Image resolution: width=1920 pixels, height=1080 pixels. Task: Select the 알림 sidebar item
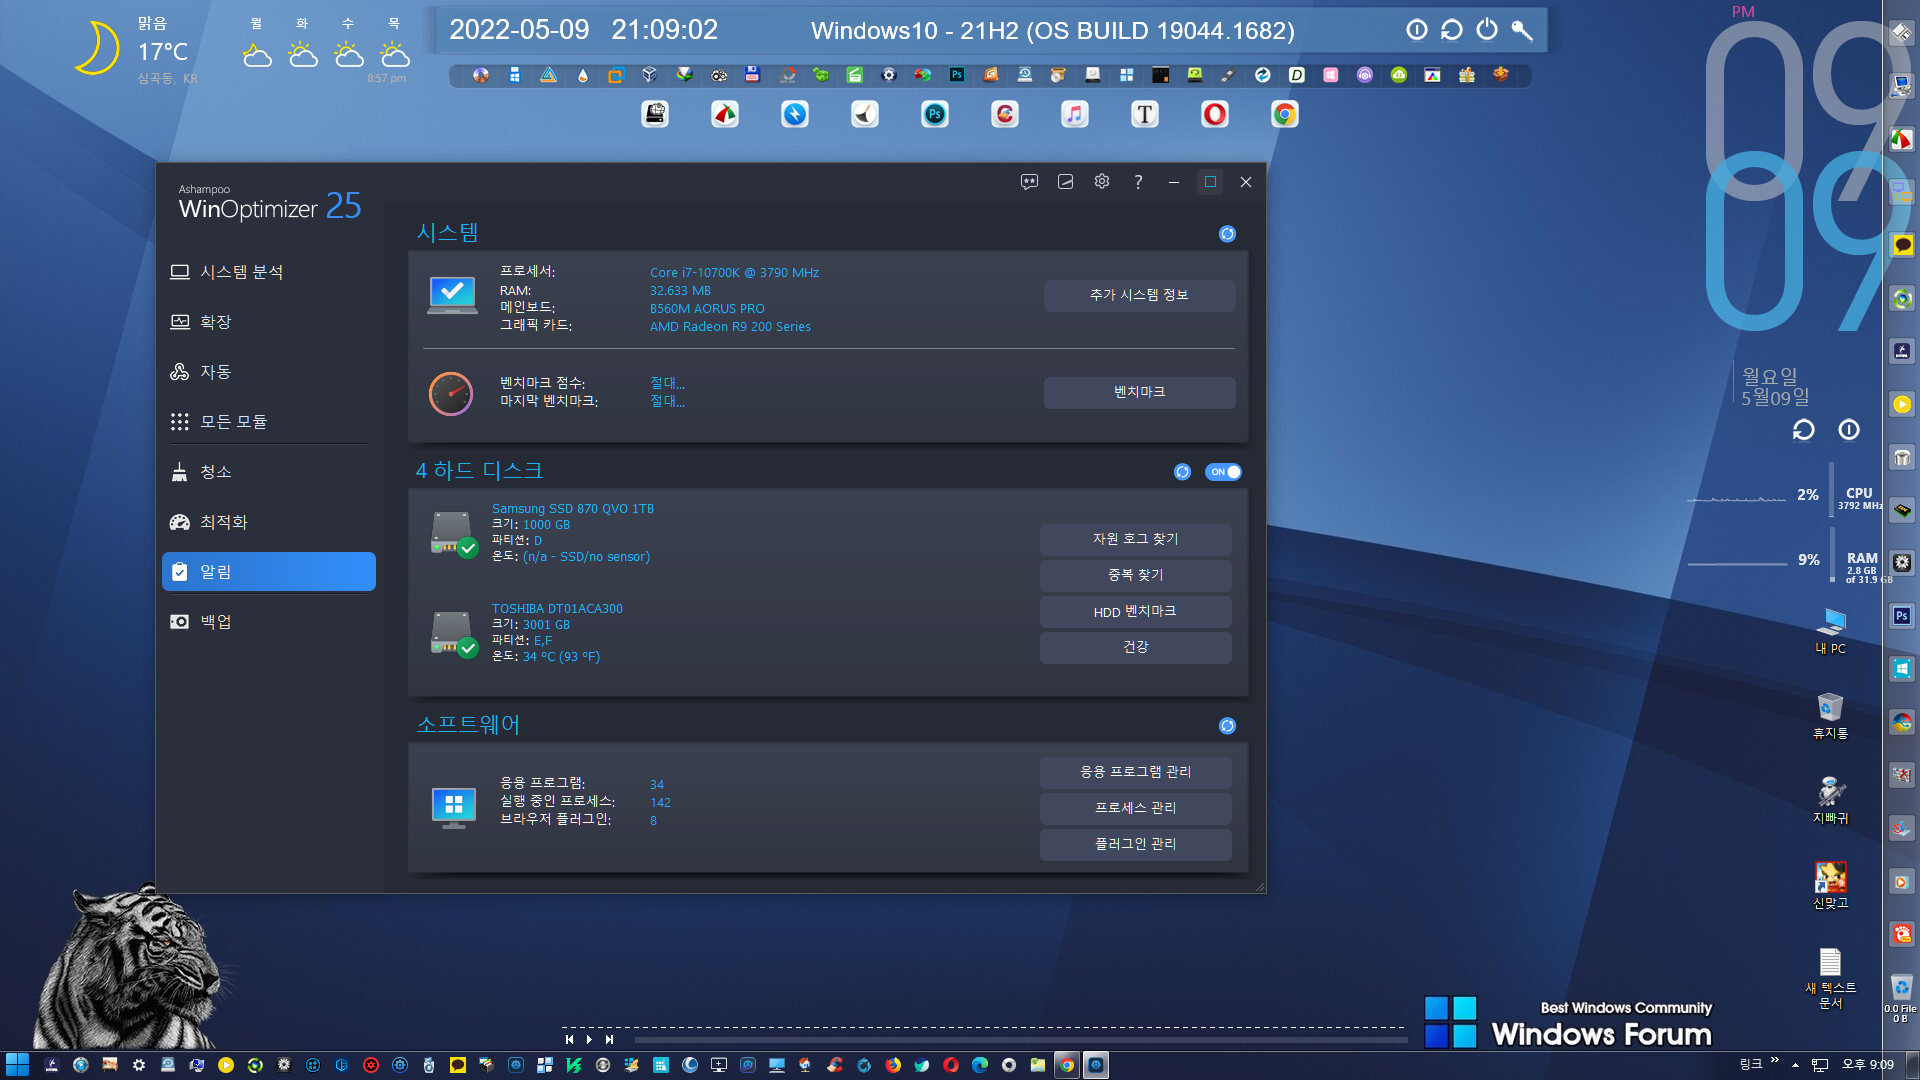[x=268, y=572]
